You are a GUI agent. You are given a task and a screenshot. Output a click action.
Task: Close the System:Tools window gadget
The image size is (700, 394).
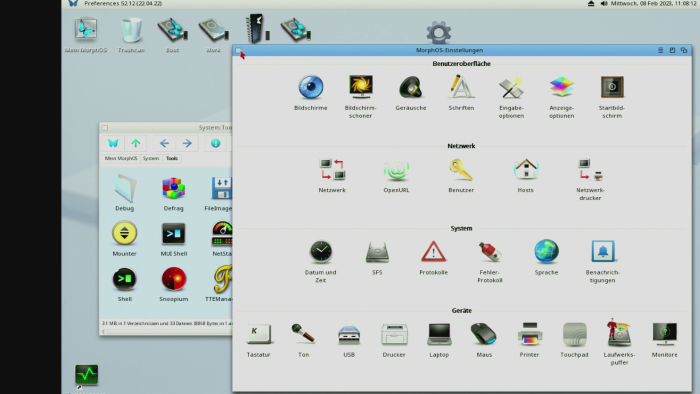point(105,128)
